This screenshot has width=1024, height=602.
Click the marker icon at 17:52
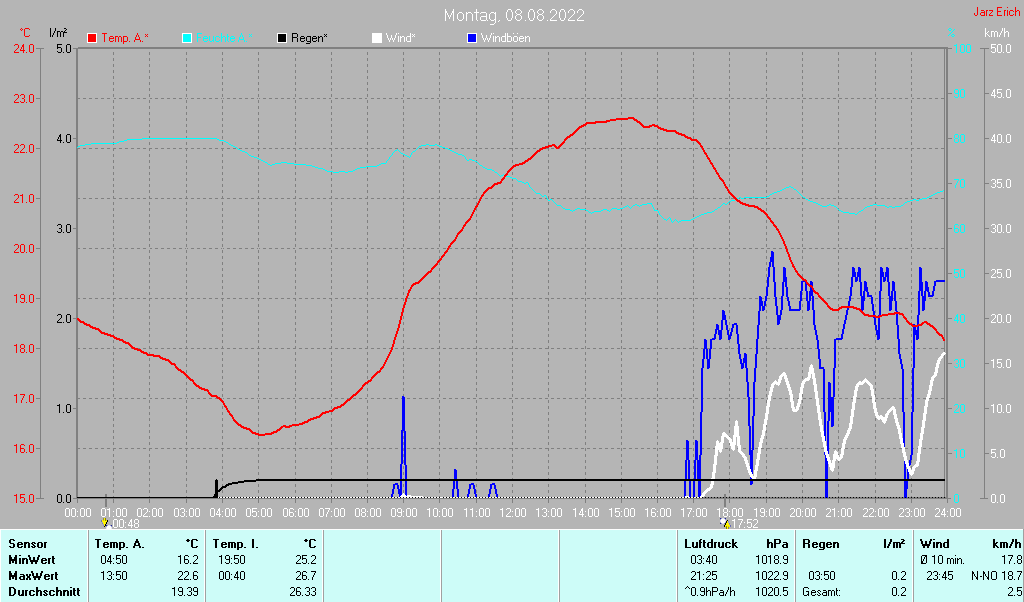725,522
